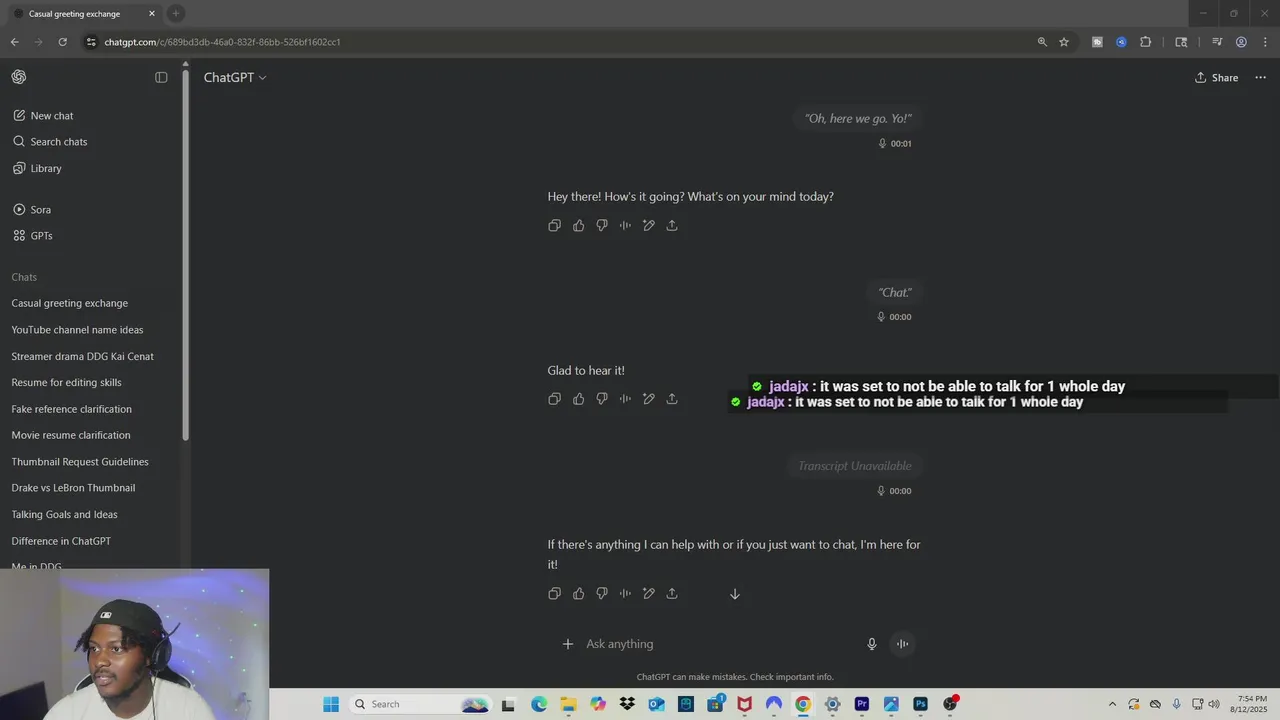This screenshot has width=1280, height=720.
Task: Open Movie resume clarification chat
Action: [x=70, y=436]
